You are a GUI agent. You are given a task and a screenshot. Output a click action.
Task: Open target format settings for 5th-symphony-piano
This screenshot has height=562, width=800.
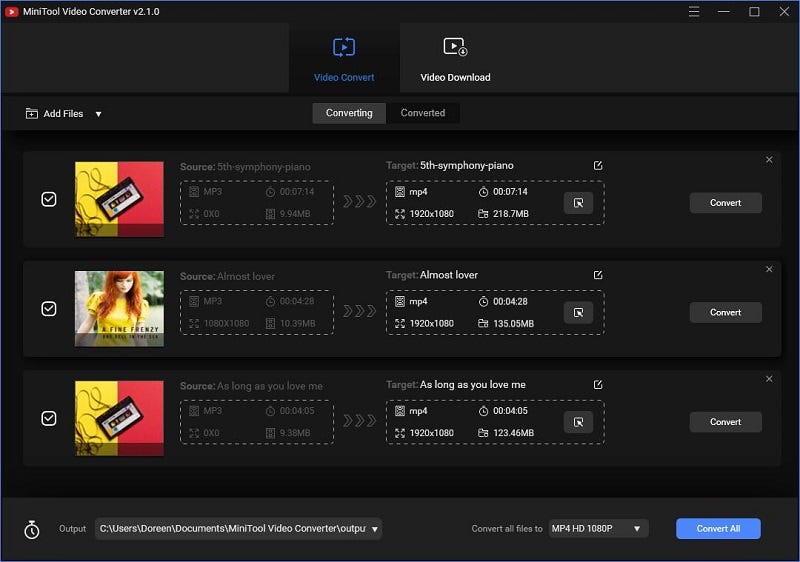point(578,202)
